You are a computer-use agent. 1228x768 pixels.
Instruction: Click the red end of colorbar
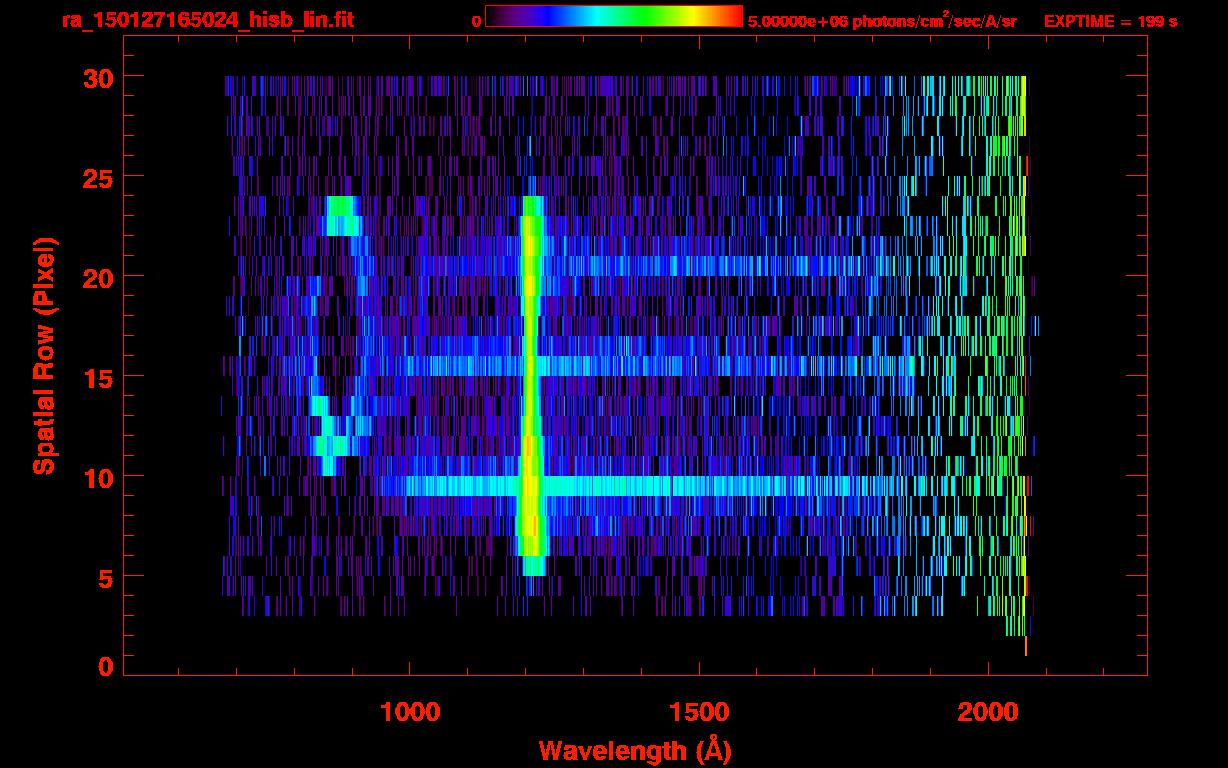(730, 16)
